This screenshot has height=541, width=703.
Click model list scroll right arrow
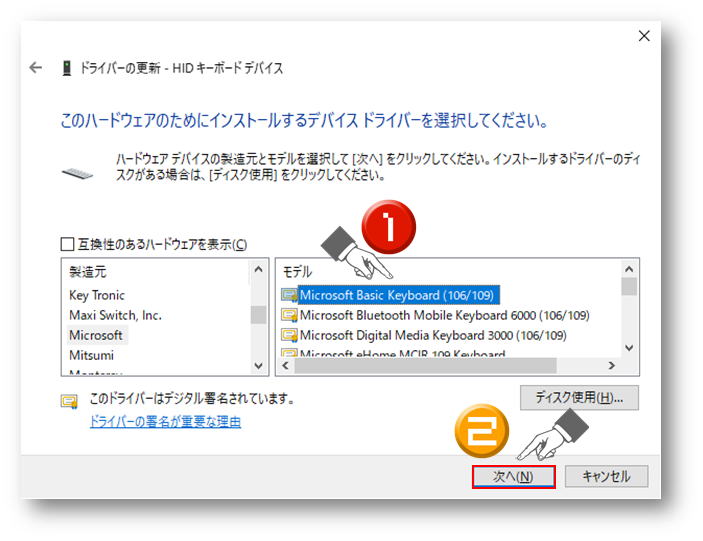point(612,366)
